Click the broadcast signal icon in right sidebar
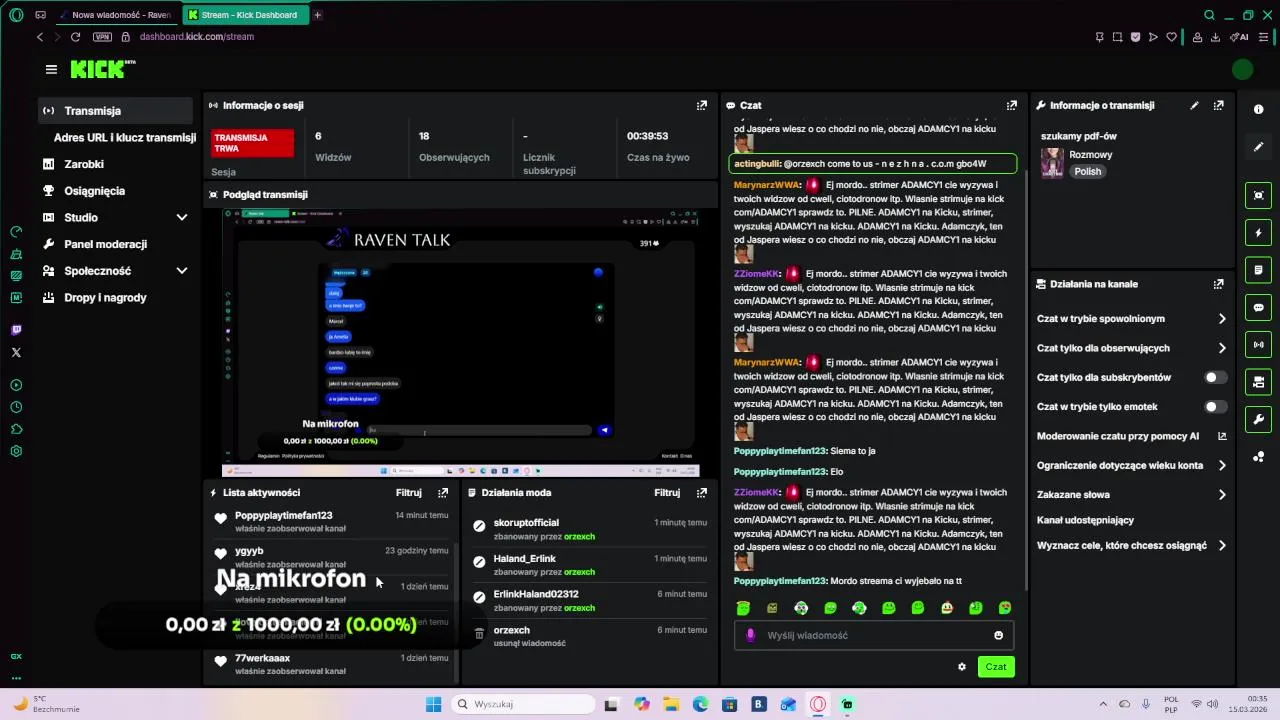1280x720 pixels. point(1258,345)
